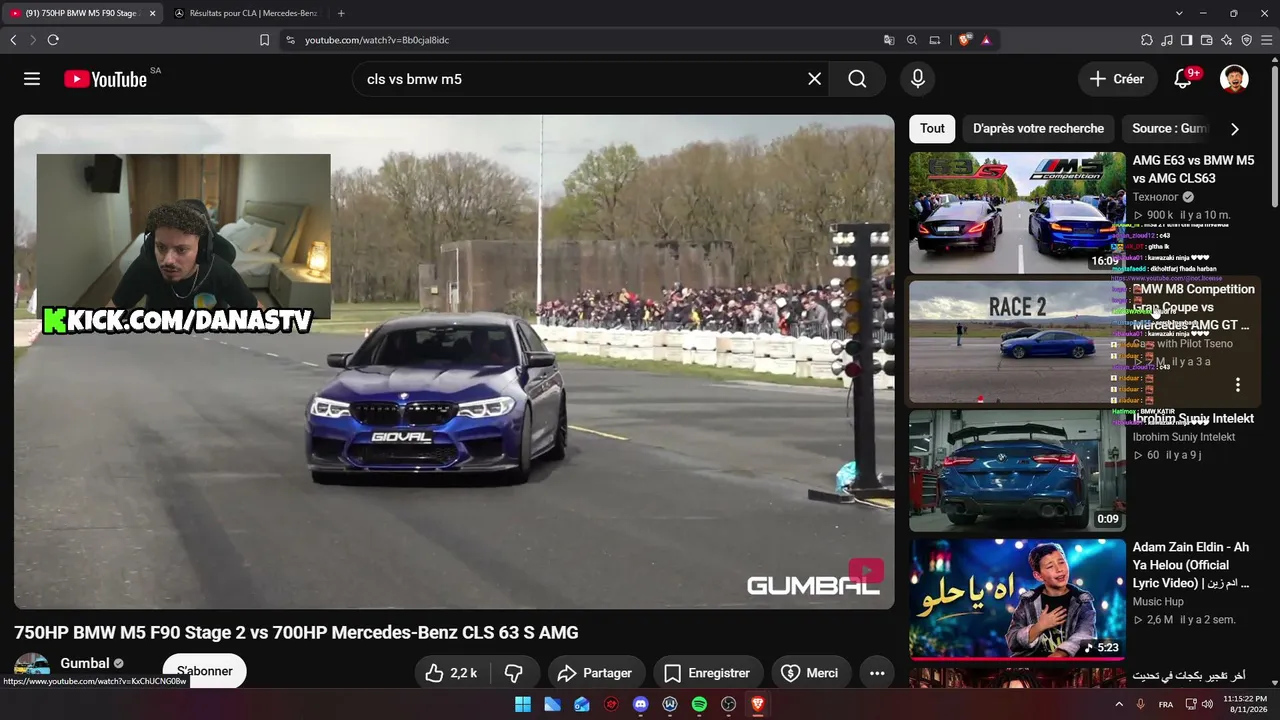Like the video with thumbs up
This screenshot has width=1280, height=720.
(451, 673)
